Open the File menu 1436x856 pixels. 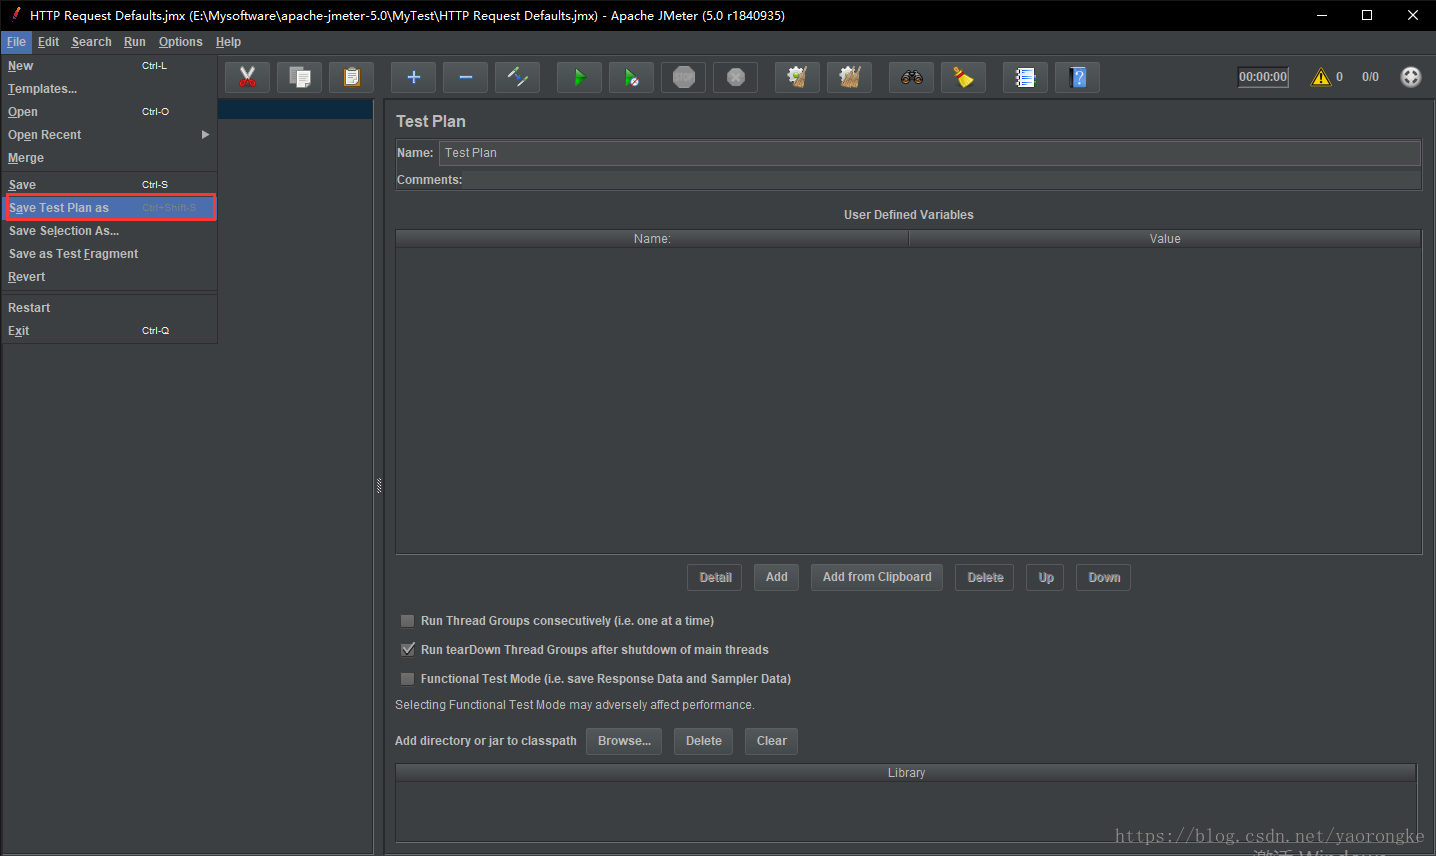[16, 42]
